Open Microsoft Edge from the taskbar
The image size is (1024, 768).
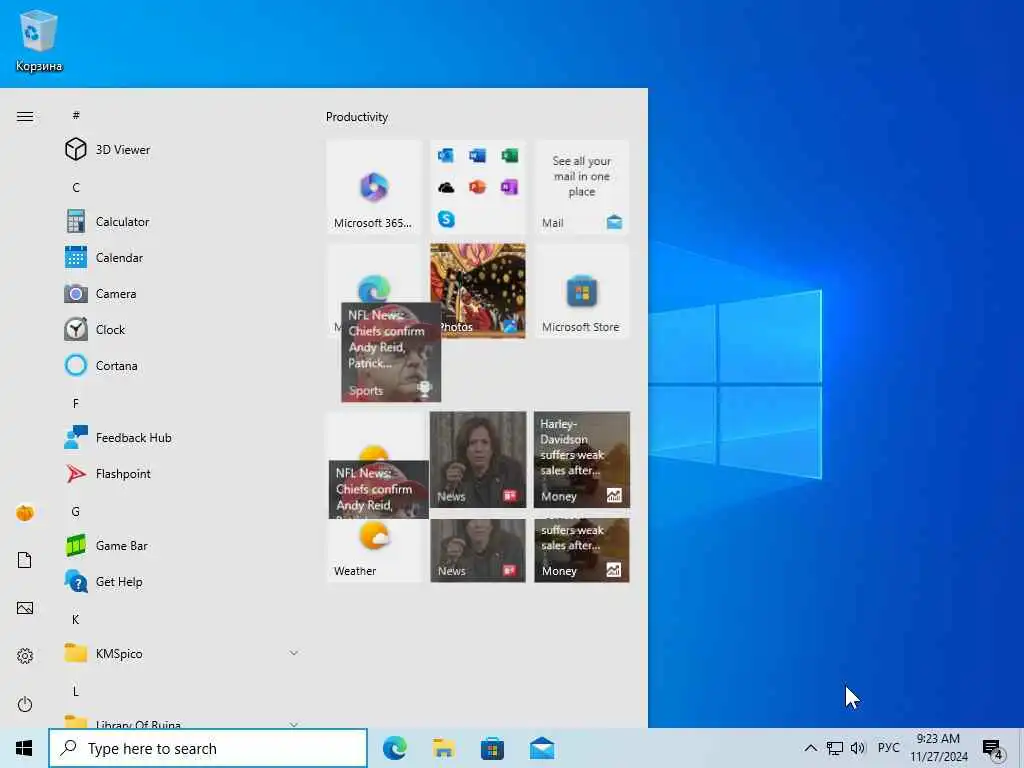394,748
